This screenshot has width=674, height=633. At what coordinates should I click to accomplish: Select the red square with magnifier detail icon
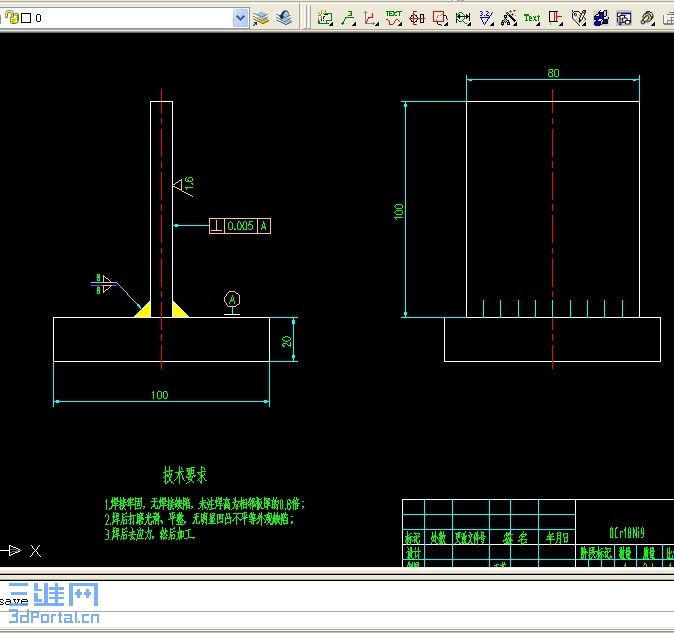(x=440, y=18)
